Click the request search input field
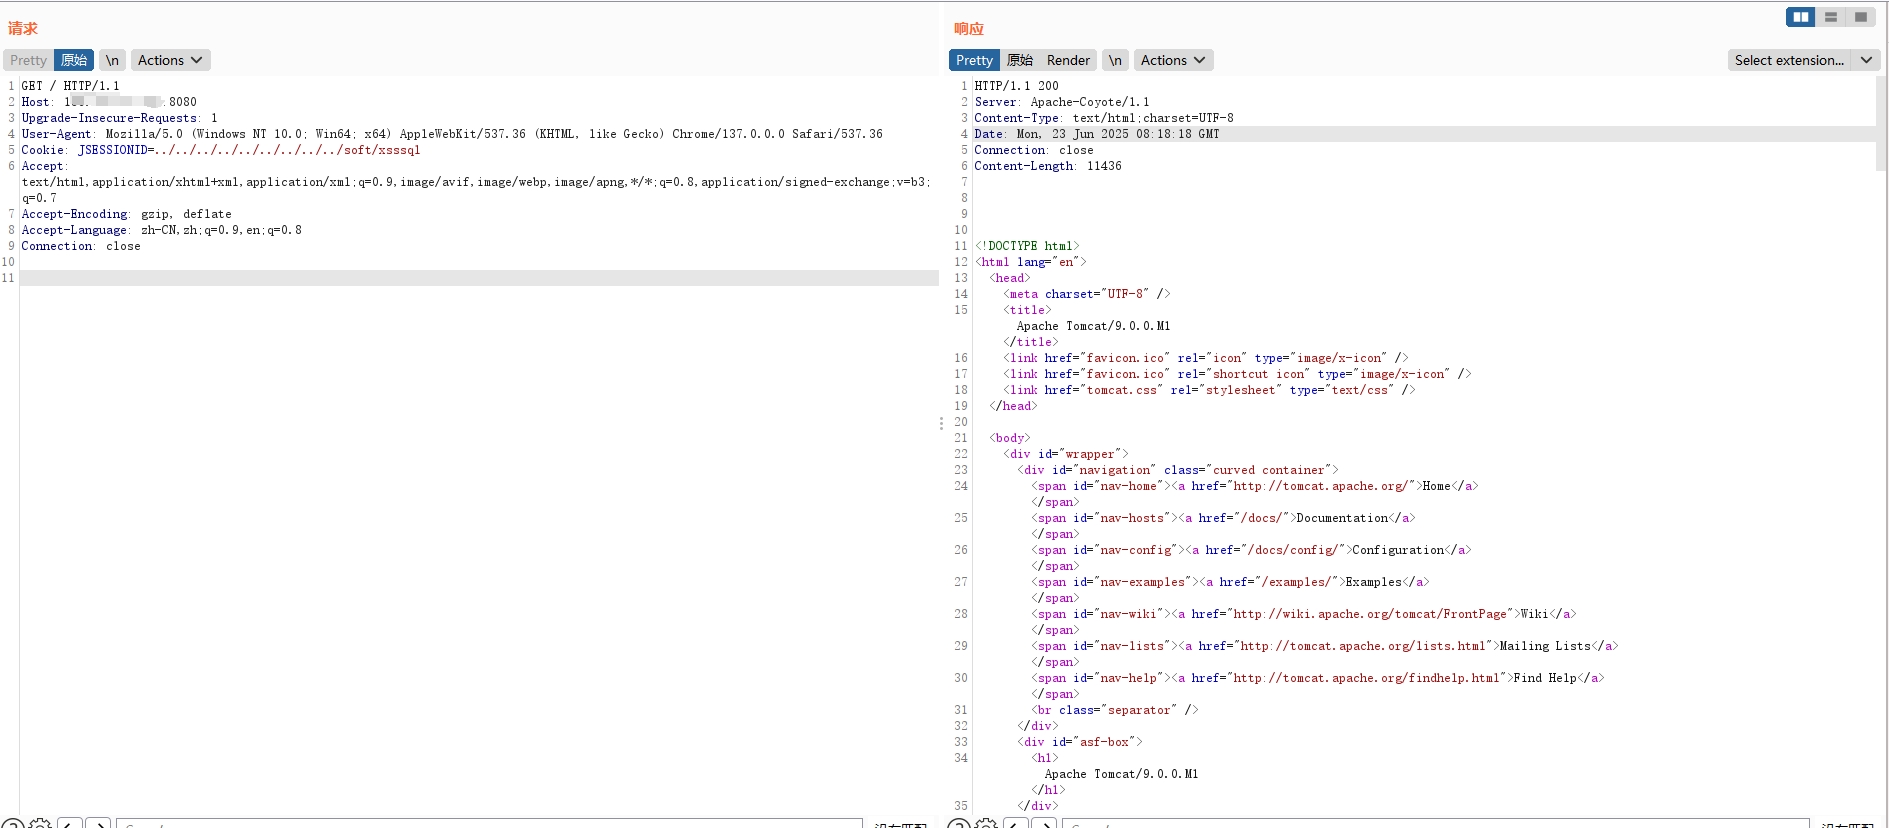Screen dimensions: 1889x828 coord(489,824)
